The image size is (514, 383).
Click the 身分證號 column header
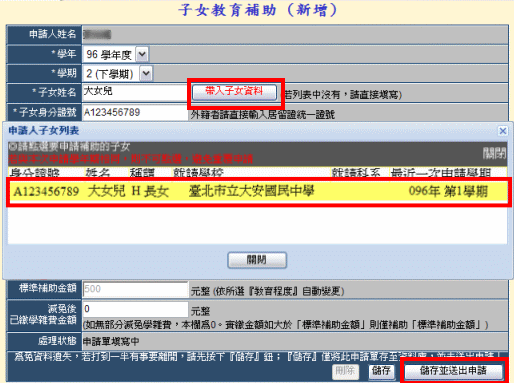[35, 172]
